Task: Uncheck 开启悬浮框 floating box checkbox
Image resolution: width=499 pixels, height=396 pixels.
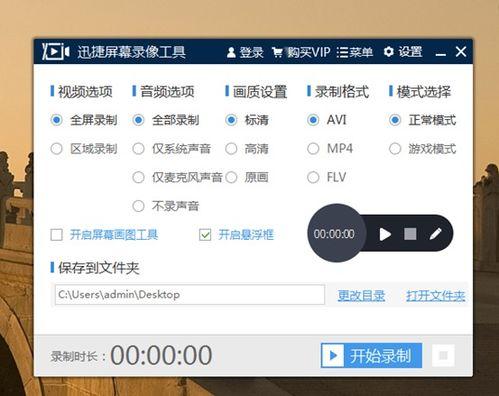Action: tap(205, 235)
